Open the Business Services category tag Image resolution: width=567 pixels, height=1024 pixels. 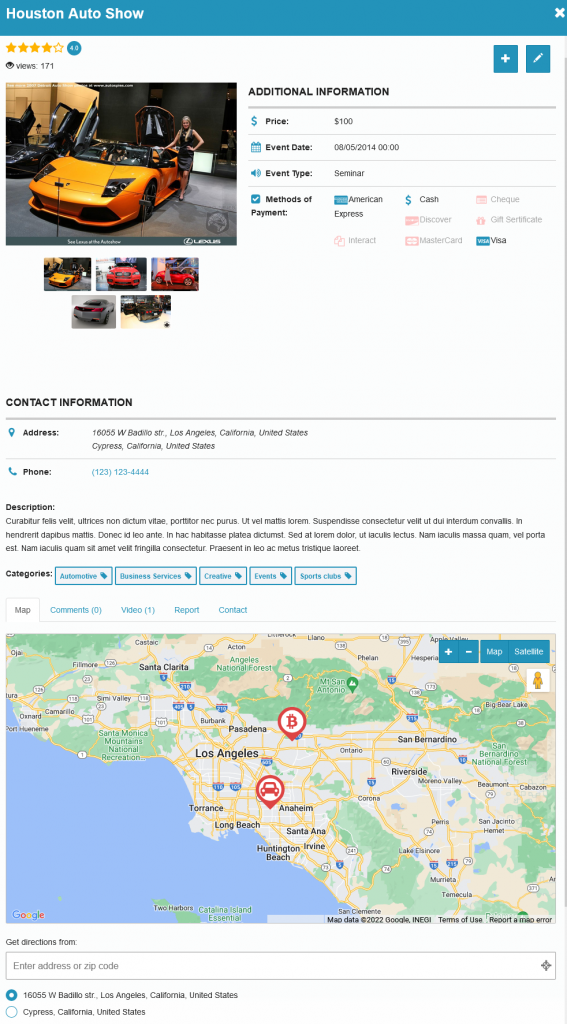[x=156, y=576]
